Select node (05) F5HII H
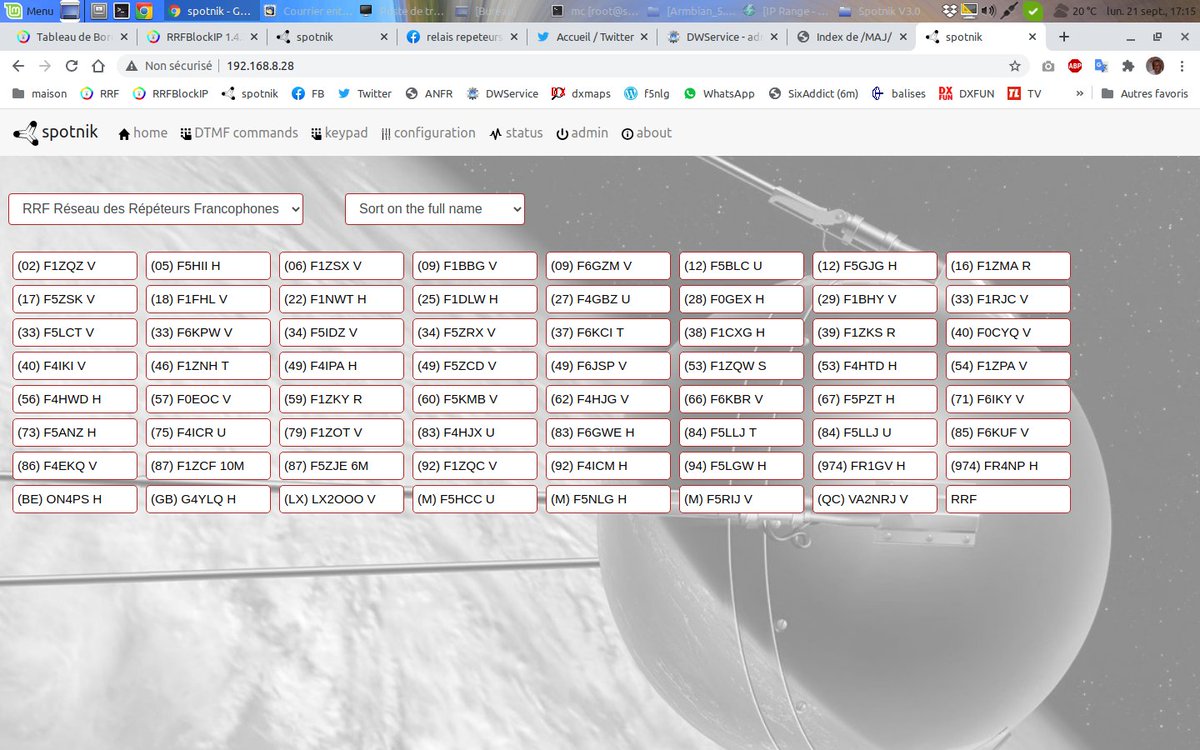The height and width of the screenshot is (750, 1200). [208, 266]
